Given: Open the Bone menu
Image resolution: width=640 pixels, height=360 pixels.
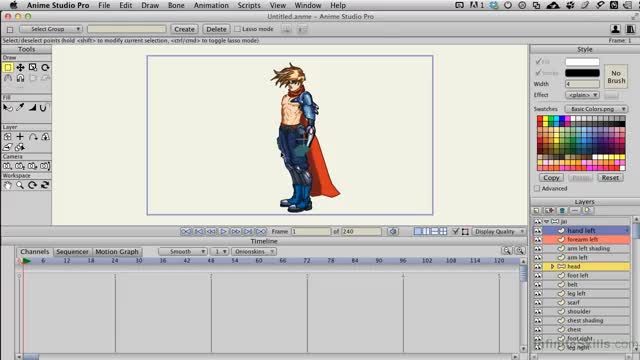Looking at the screenshot, I should 176,5.
